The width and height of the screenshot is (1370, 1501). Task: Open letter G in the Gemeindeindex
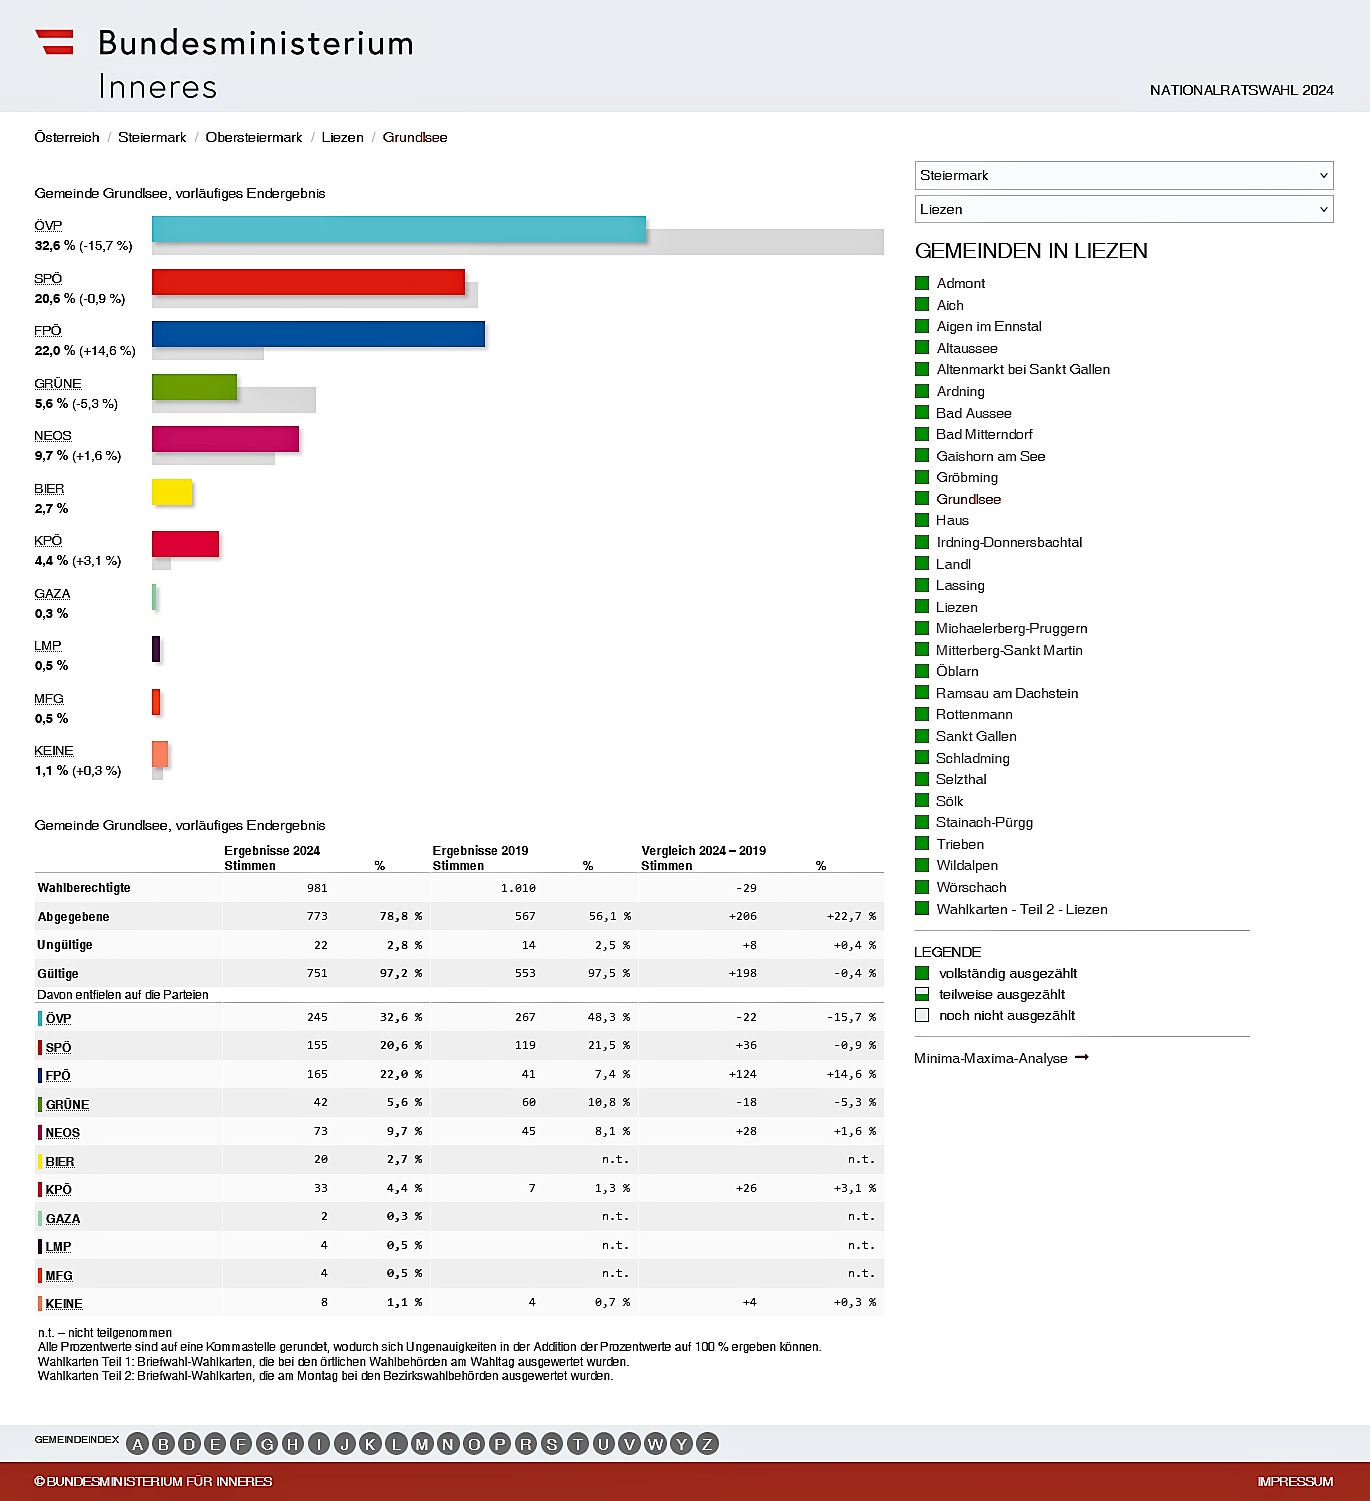click(x=267, y=1444)
